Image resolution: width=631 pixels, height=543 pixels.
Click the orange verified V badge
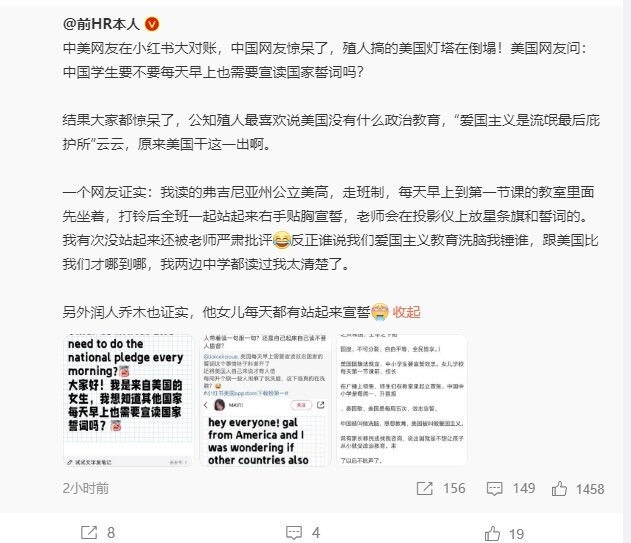pos(152,24)
